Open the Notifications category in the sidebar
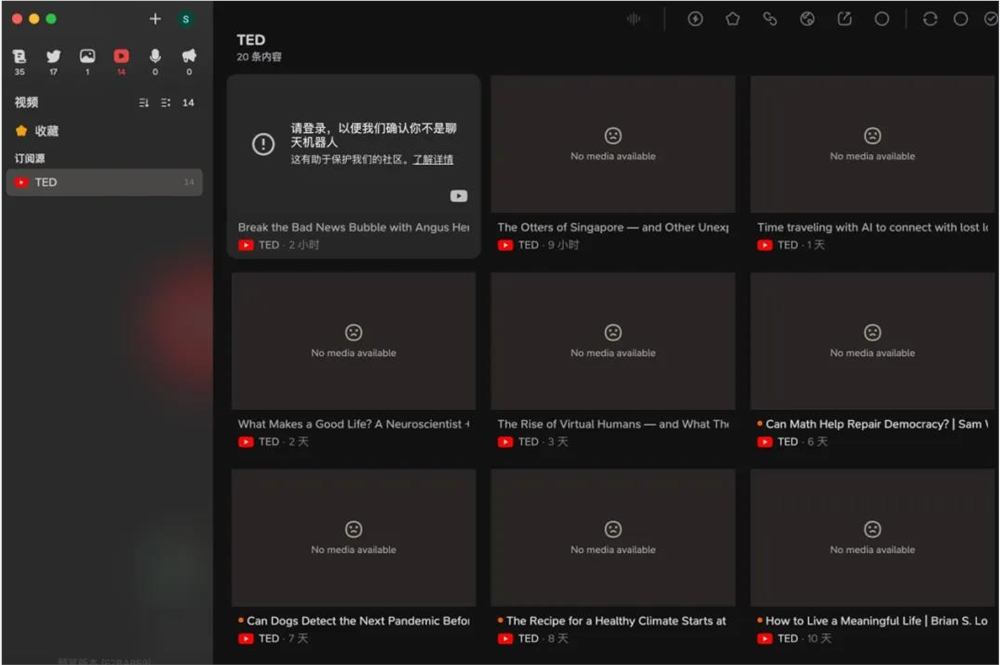This screenshot has height=665, width=1000. pos(188,59)
